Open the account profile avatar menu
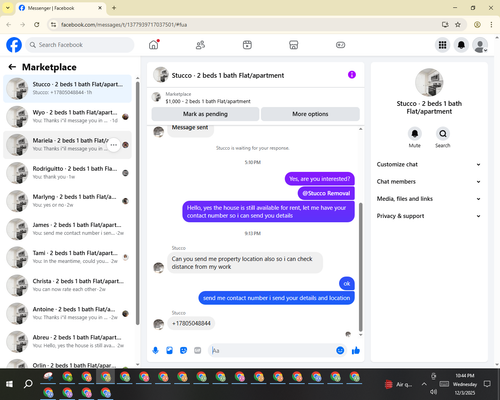This screenshot has height=400, width=500. tap(480, 45)
